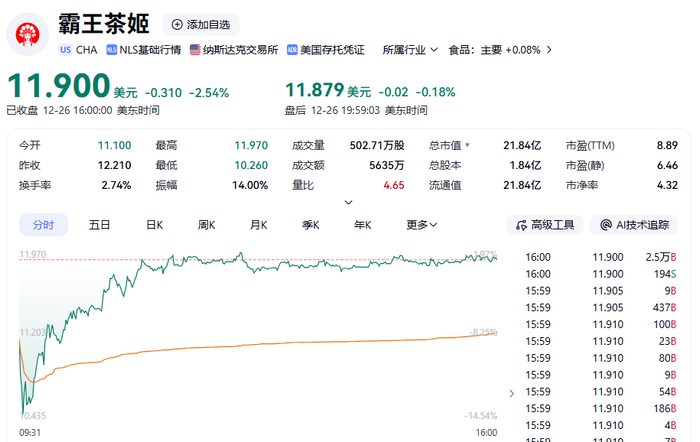
Task: Collapse the trade list side panel arrow
Action: 512,393
